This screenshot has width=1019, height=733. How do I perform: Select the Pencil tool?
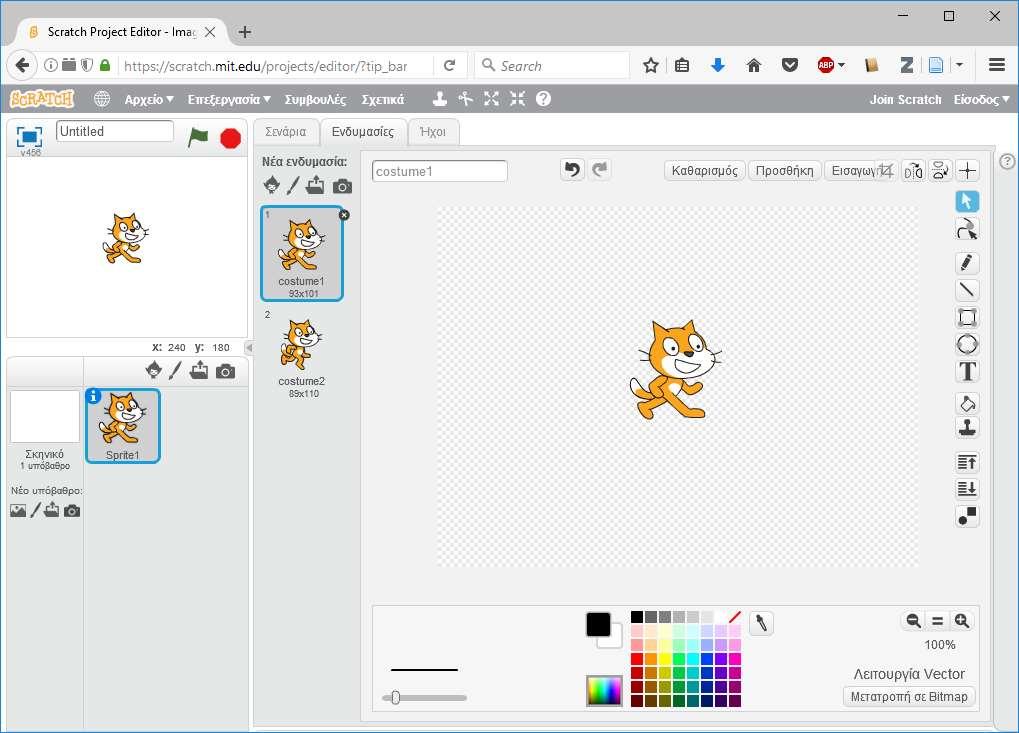pos(967,263)
